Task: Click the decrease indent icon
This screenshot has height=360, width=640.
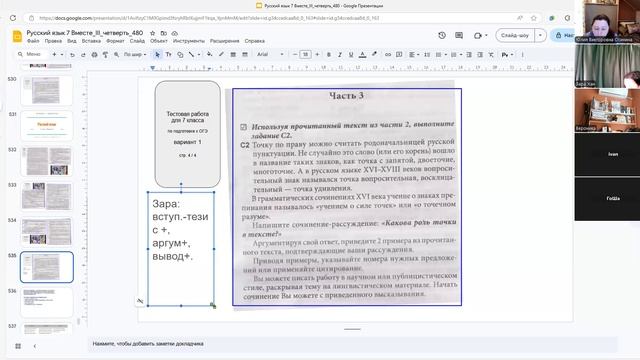Action: tap(469, 55)
